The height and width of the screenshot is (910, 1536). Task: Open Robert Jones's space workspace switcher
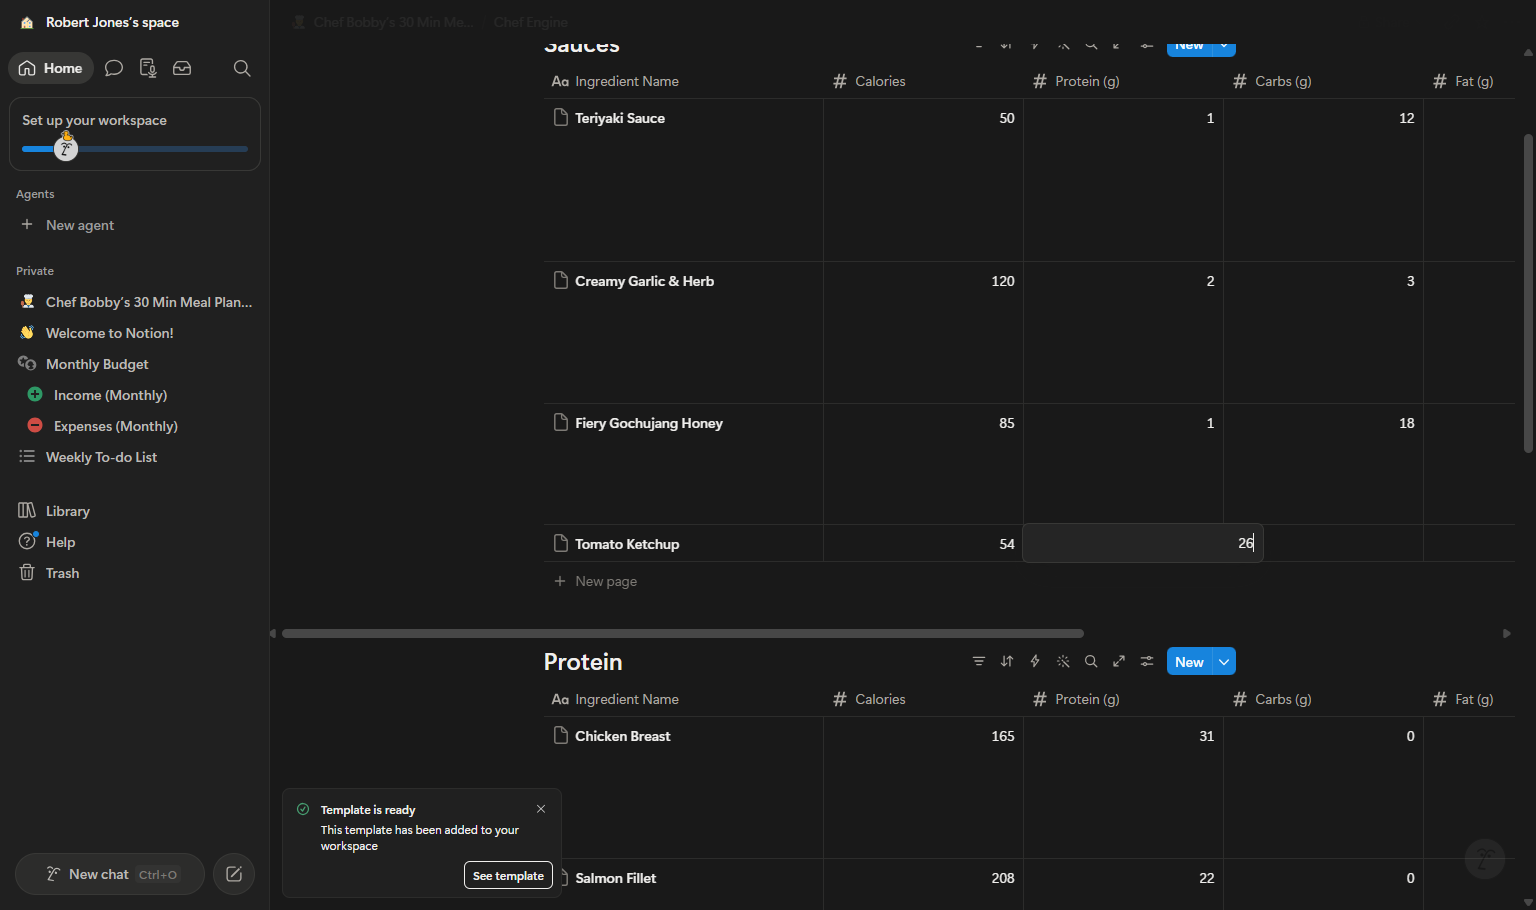point(112,22)
